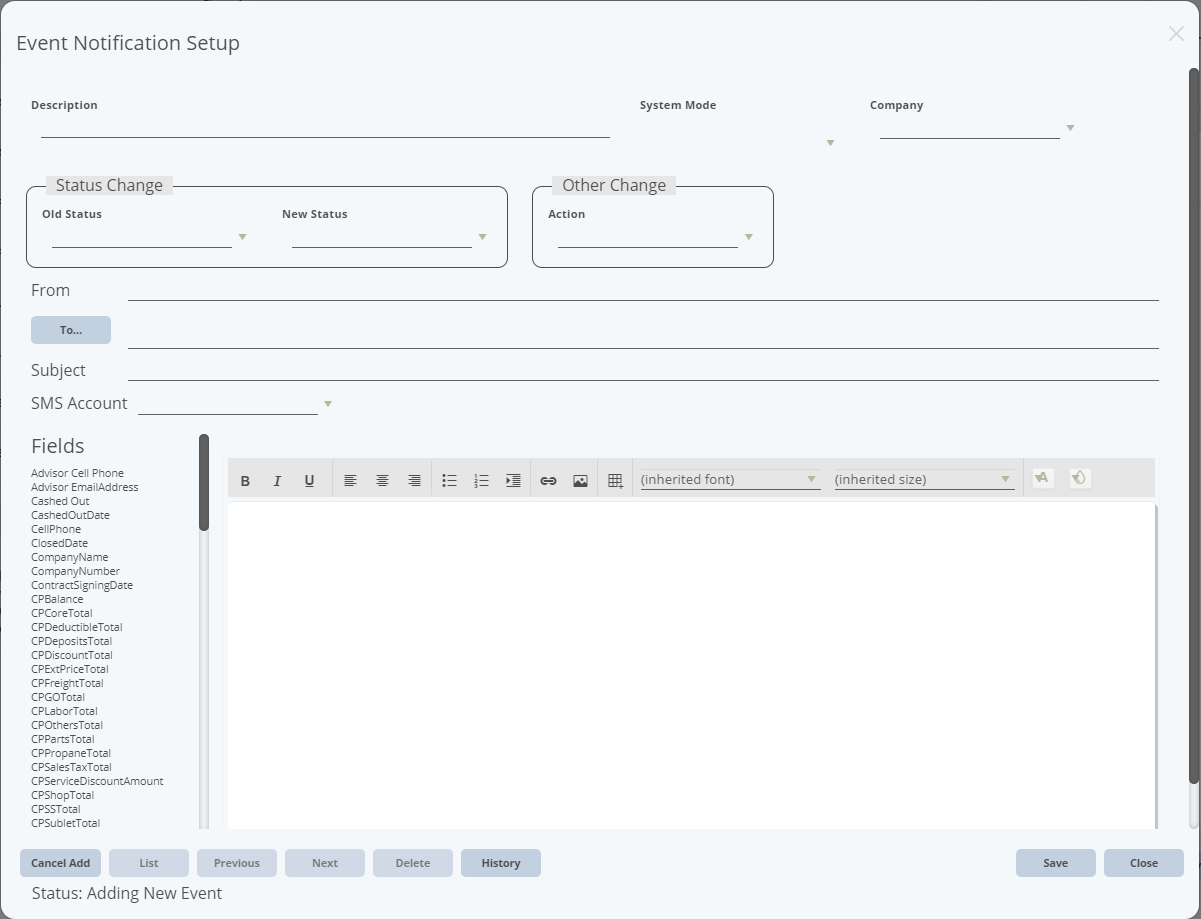
Task: Select CPServiceDiscountAmount field
Action: coord(97,781)
